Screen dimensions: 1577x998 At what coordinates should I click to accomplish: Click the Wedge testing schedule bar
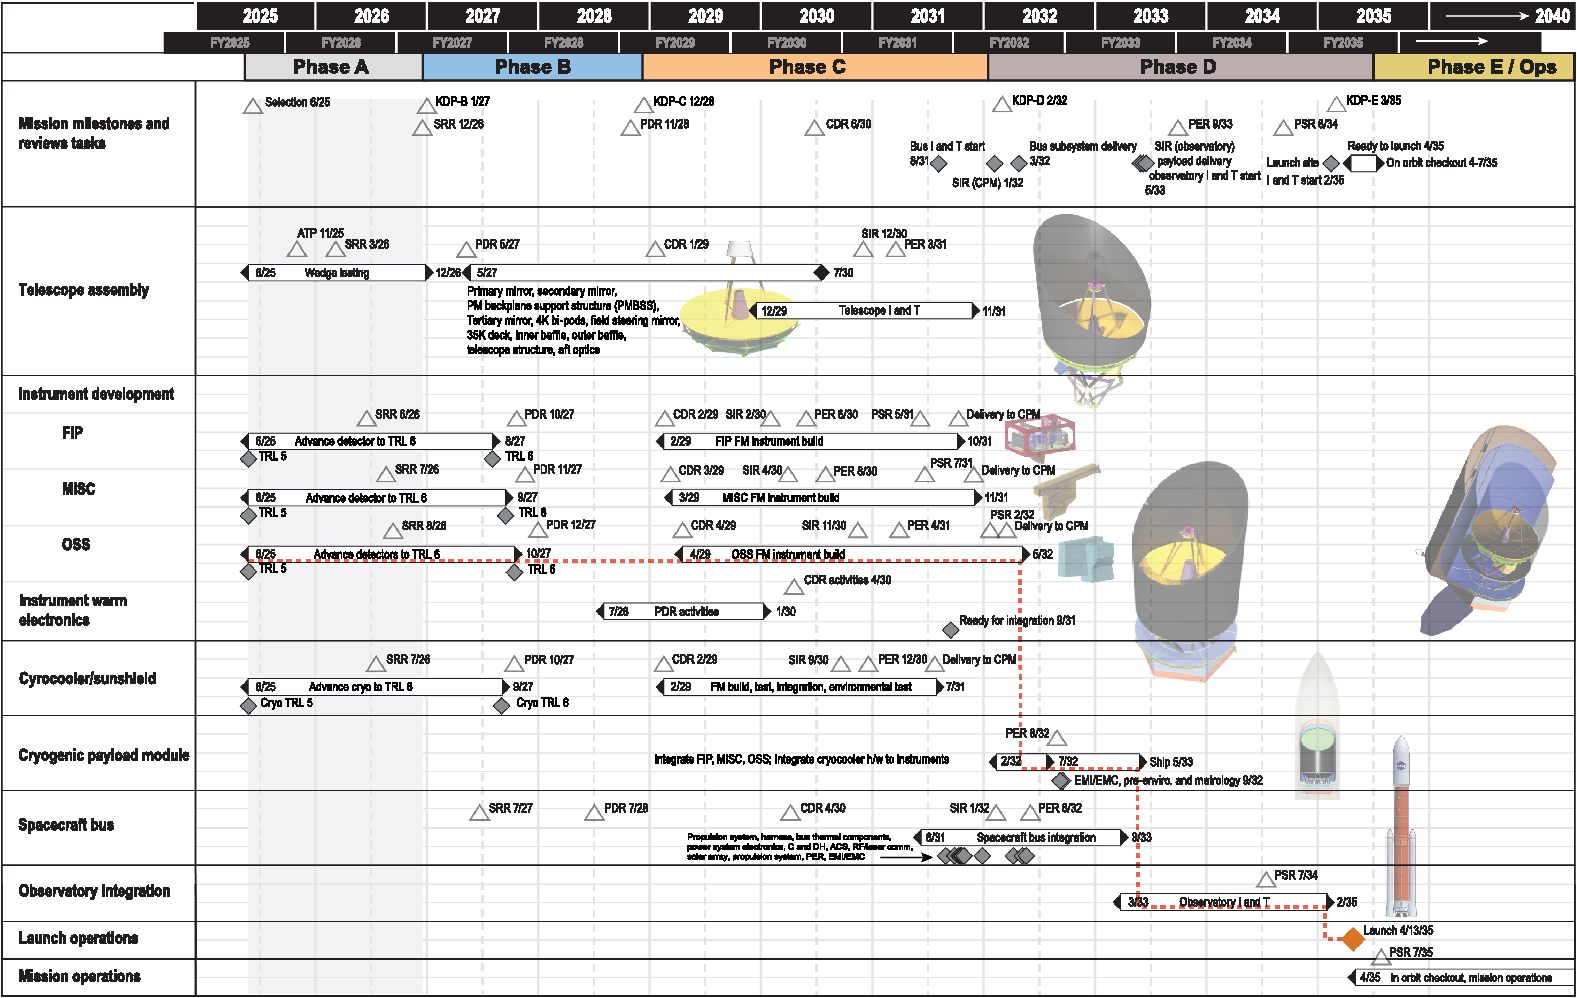pos(337,273)
